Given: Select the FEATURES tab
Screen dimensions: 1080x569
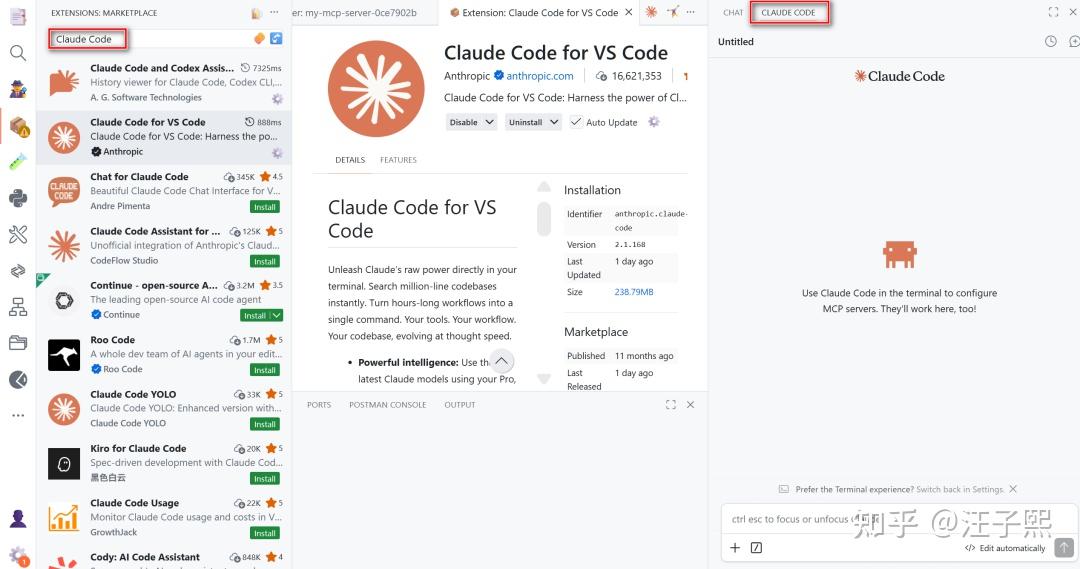Looking at the screenshot, I should (x=398, y=160).
